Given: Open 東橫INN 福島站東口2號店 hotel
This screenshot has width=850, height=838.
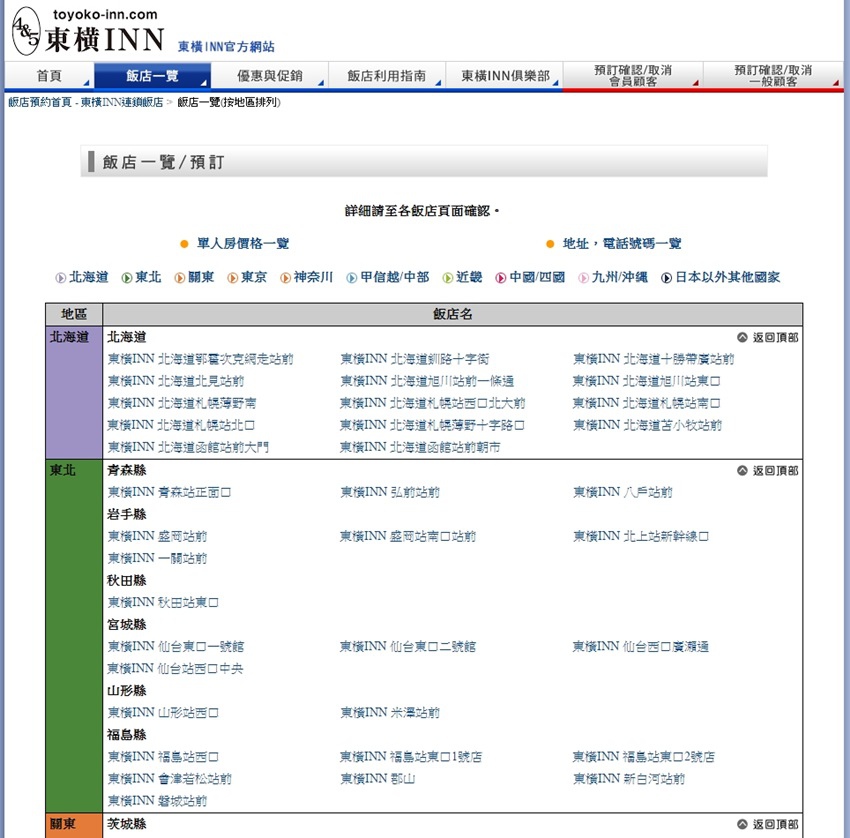Looking at the screenshot, I should (643, 757).
